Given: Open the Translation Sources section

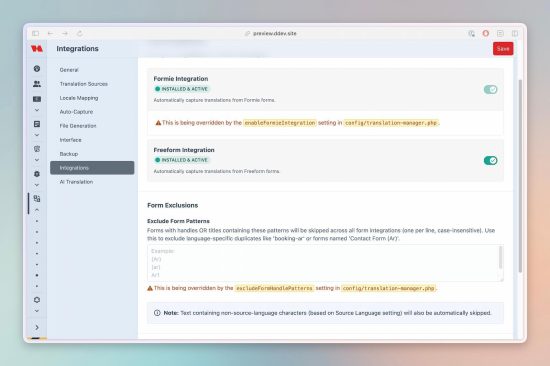Looking at the screenshot, I should click(x=92, y=84).
